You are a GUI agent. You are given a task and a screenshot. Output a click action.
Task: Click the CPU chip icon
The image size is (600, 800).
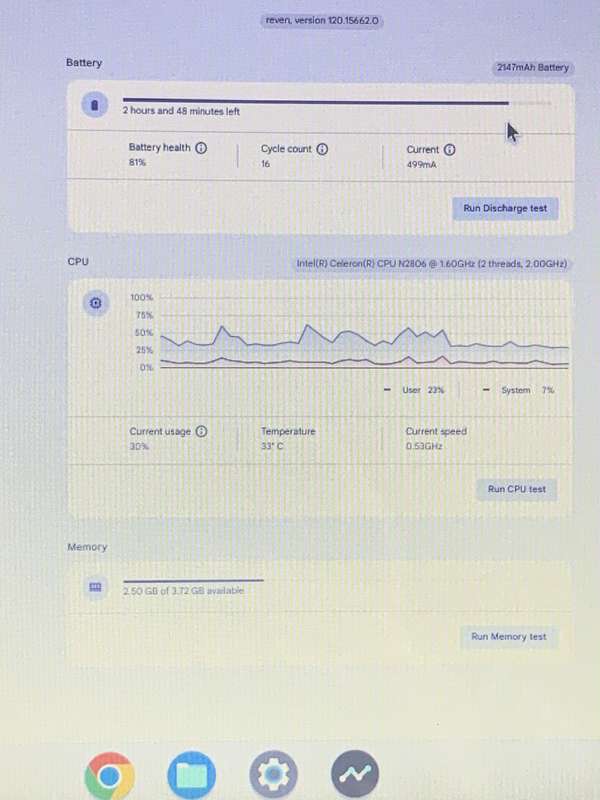(x=95, y=303)
